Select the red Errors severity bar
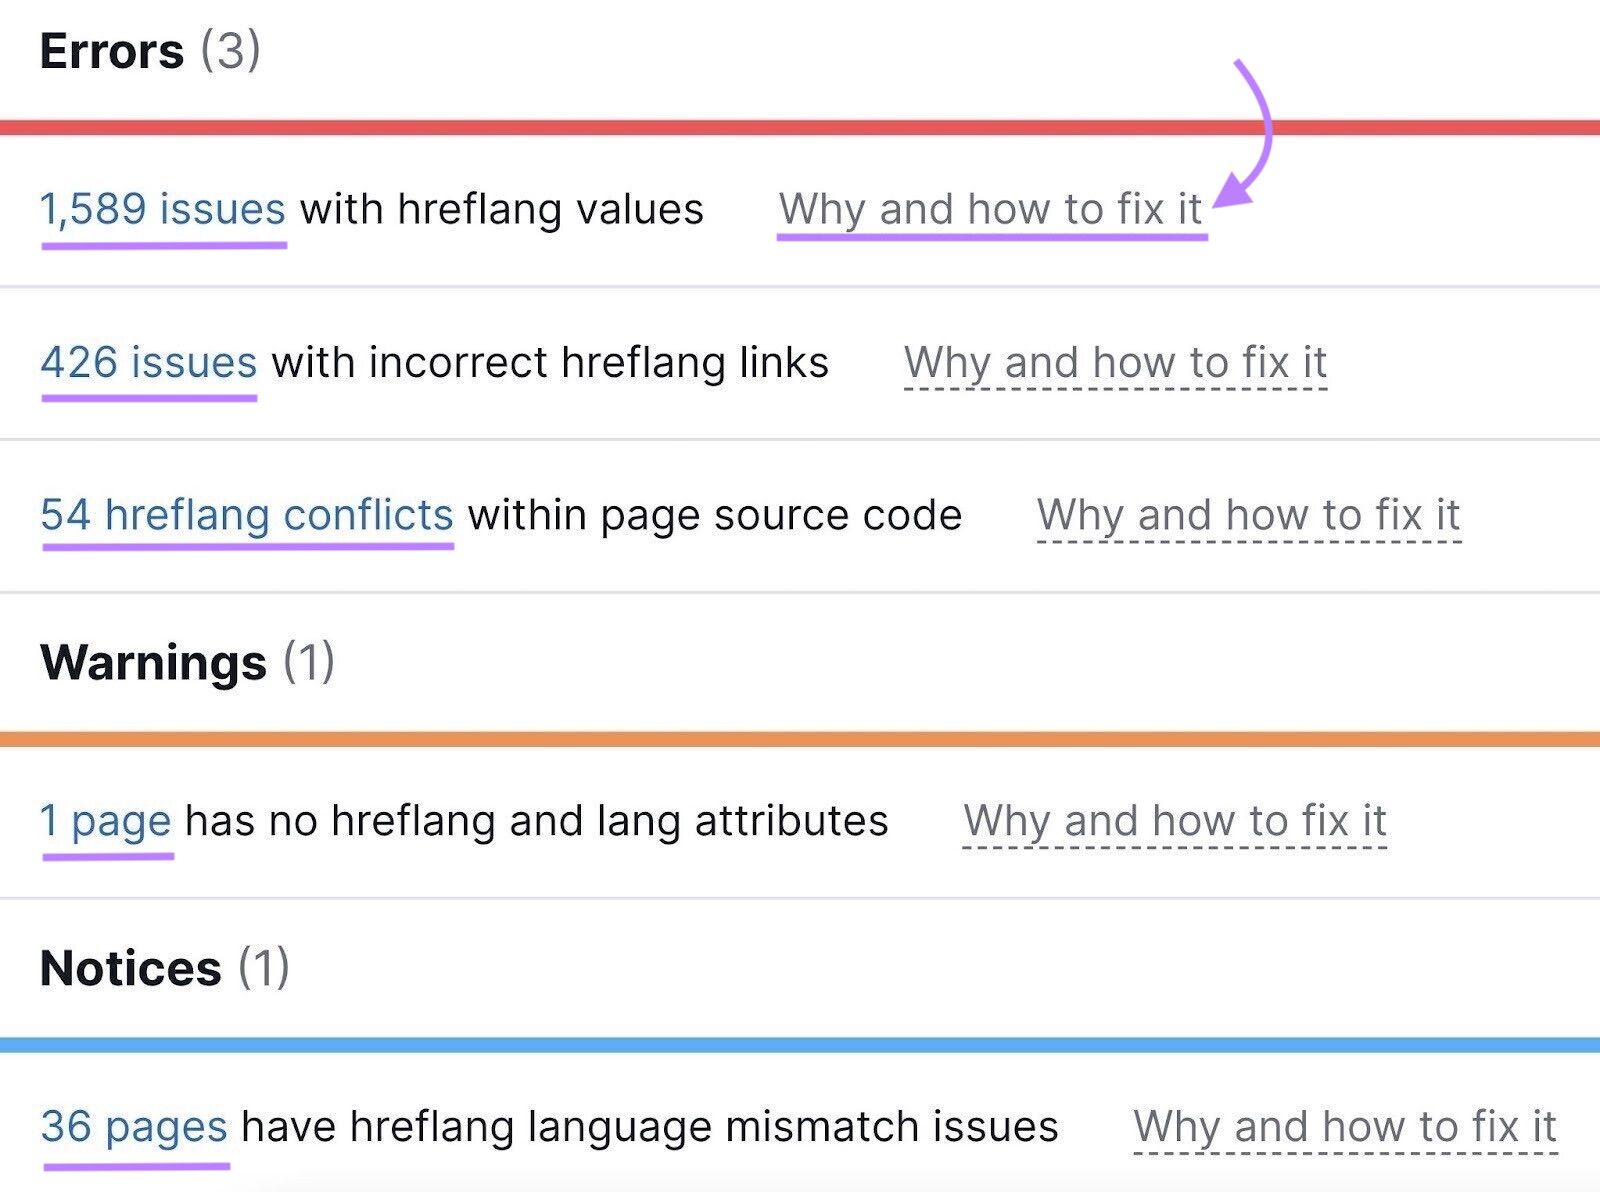Viewport: 1600px width, 1192px height. 800,127
